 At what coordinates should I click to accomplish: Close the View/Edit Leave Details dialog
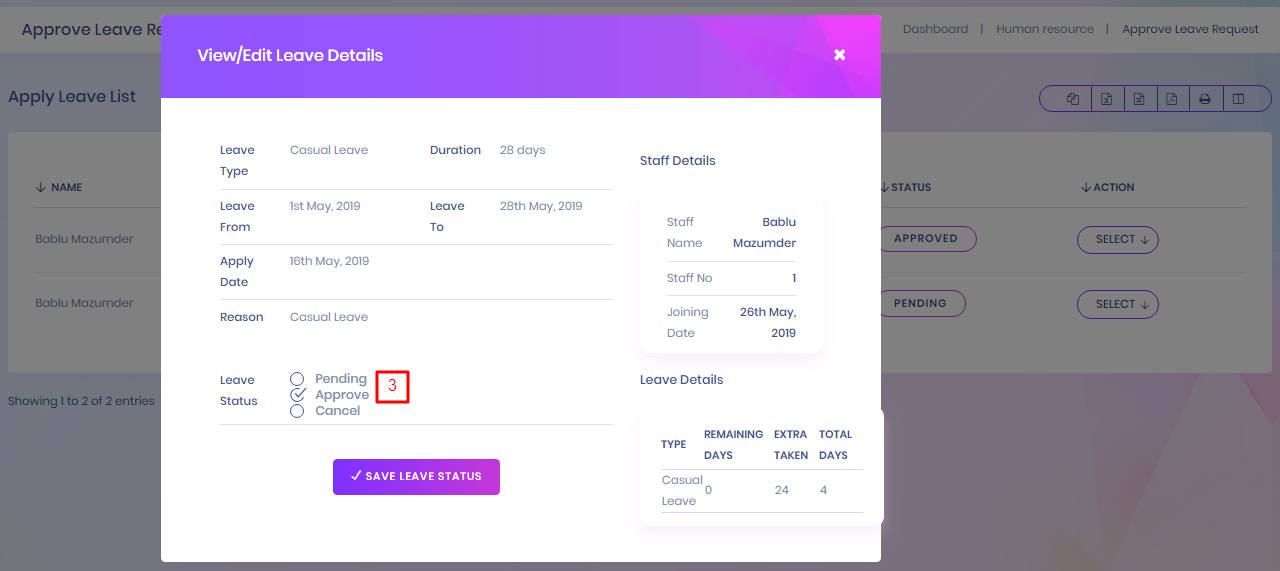(840, 55)
